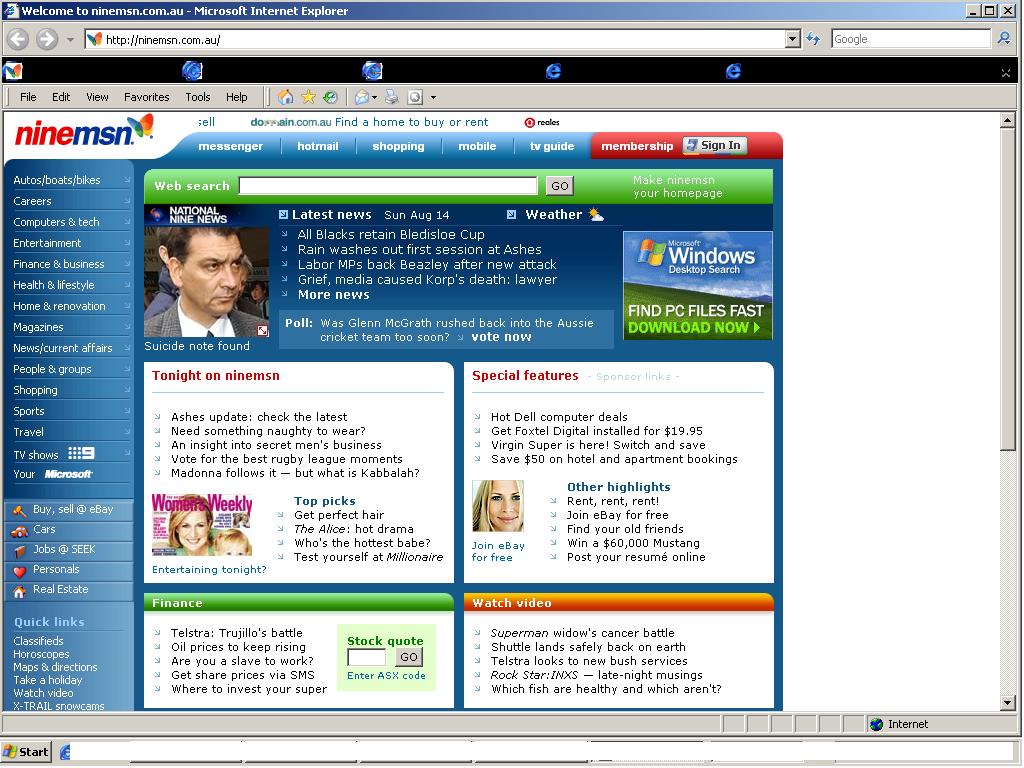Click the TV shows Nine channel logo
The width and height of the screenshot is (1024, 768).
click(x=82, y=453)
